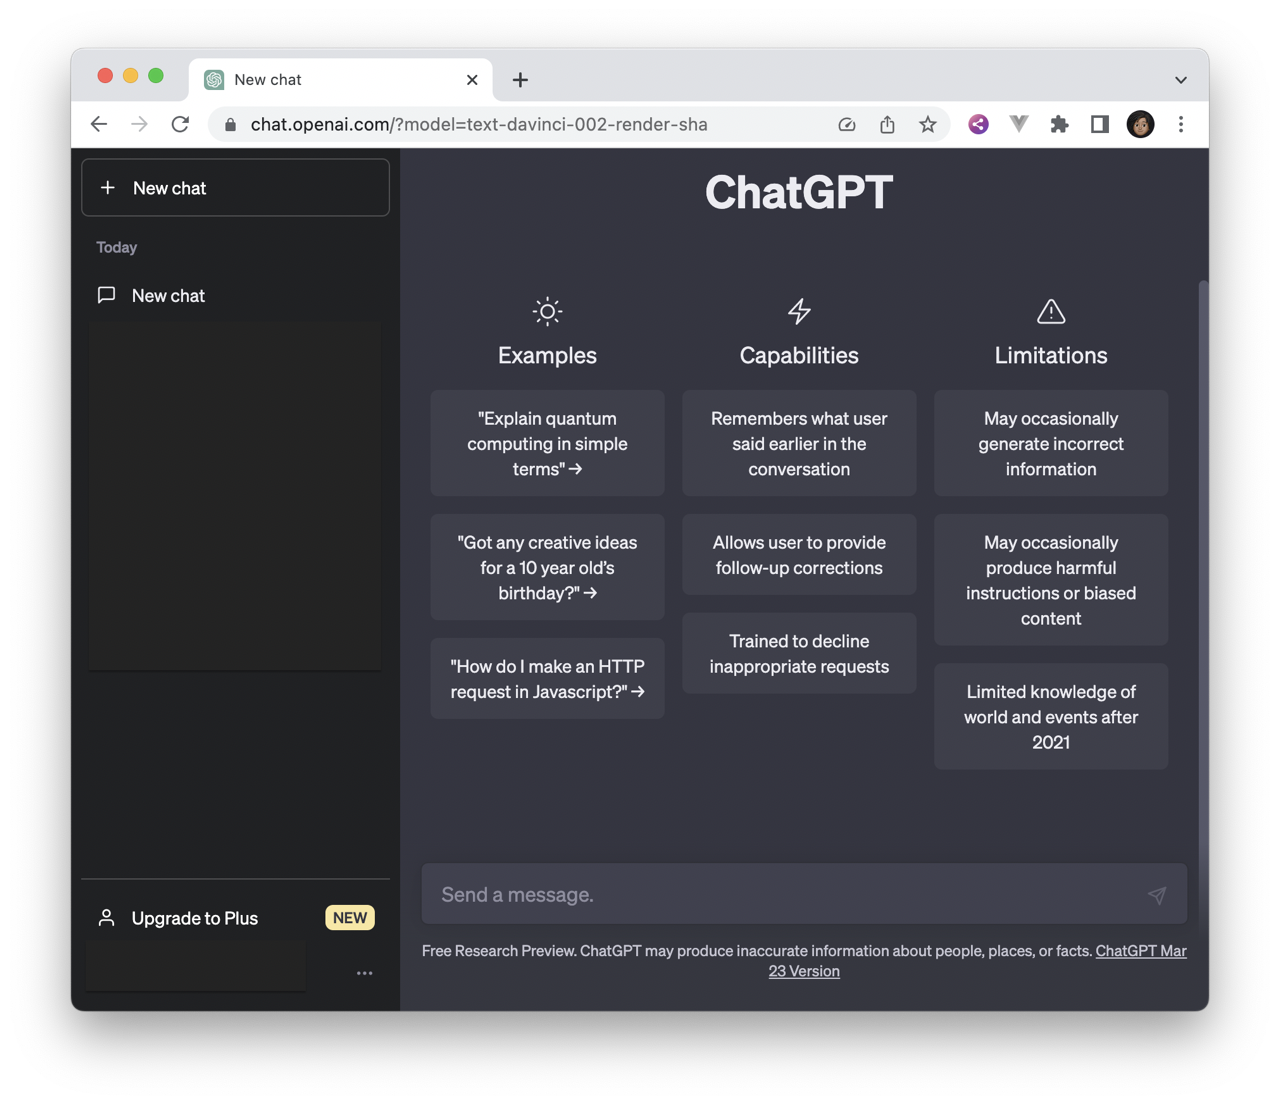The width and height of the screenshot is (1280, 1105).
Task: Open the sidebar three-dot account menu
Action: point(364,973)
